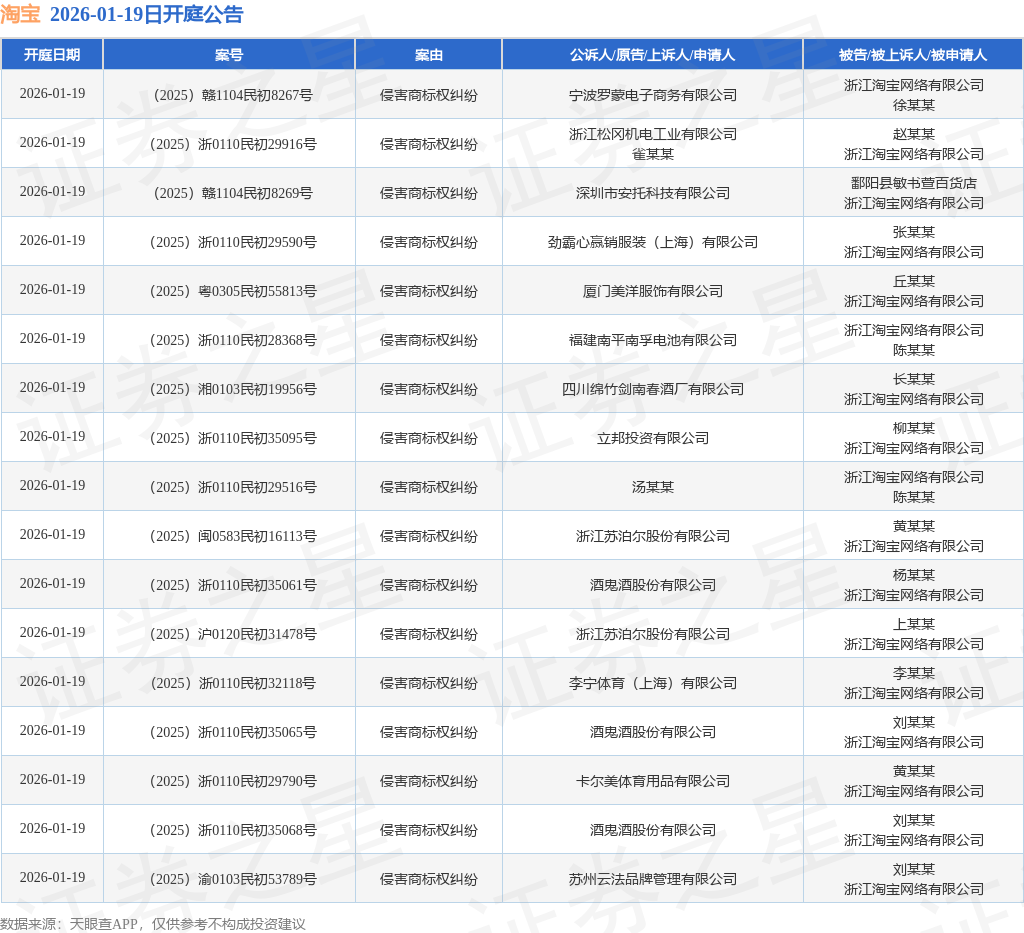
Task: Click plaintiff 厦门美洋服饰有限公司
Action: 652,291
